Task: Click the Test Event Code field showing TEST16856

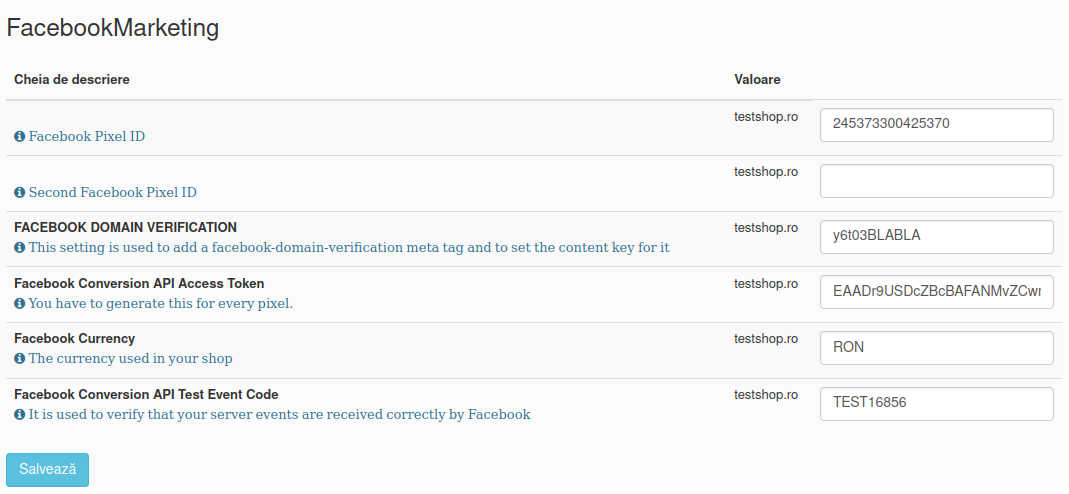Action: (x=937, y=403)
